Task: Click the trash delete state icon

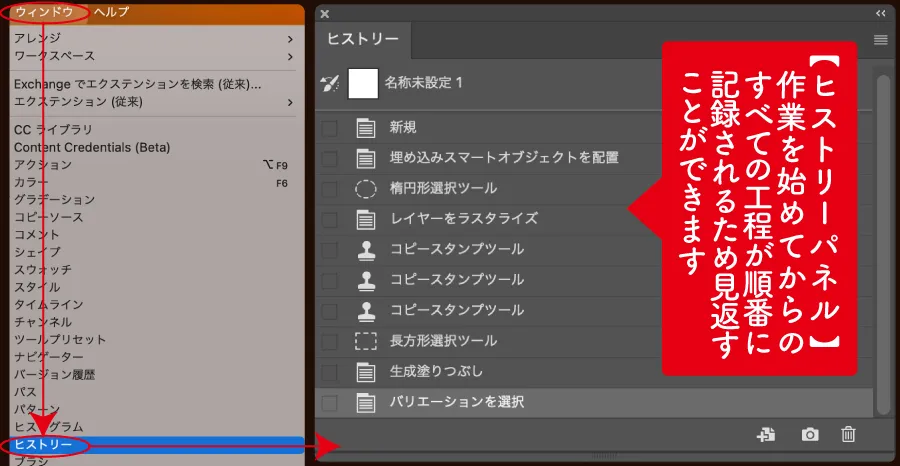Action: pos(848,434)
